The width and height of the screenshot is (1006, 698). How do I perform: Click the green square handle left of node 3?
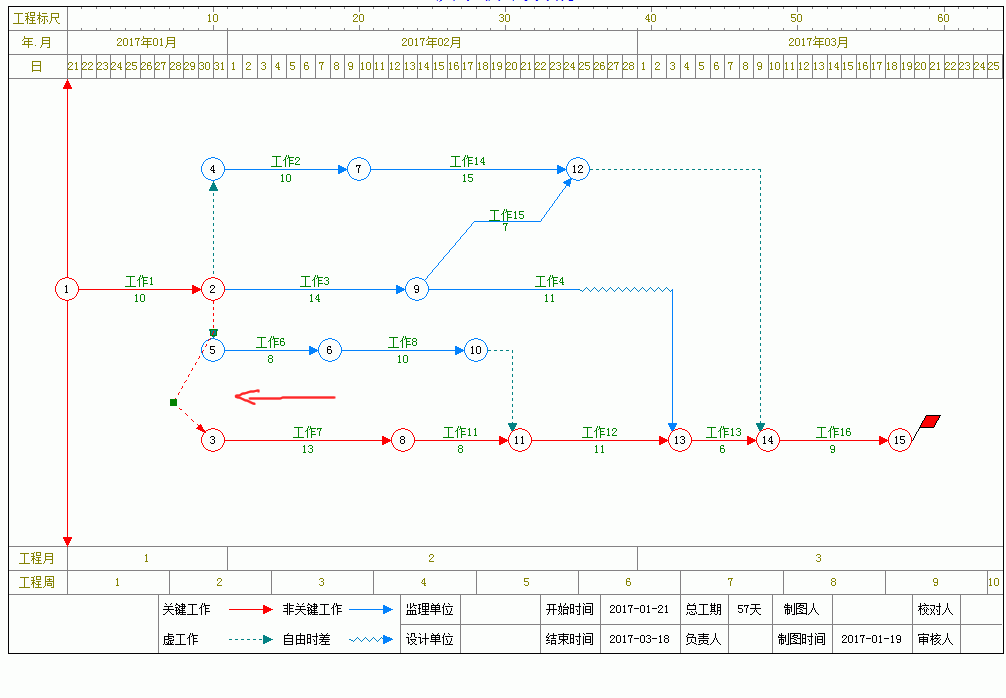(173, 402)
